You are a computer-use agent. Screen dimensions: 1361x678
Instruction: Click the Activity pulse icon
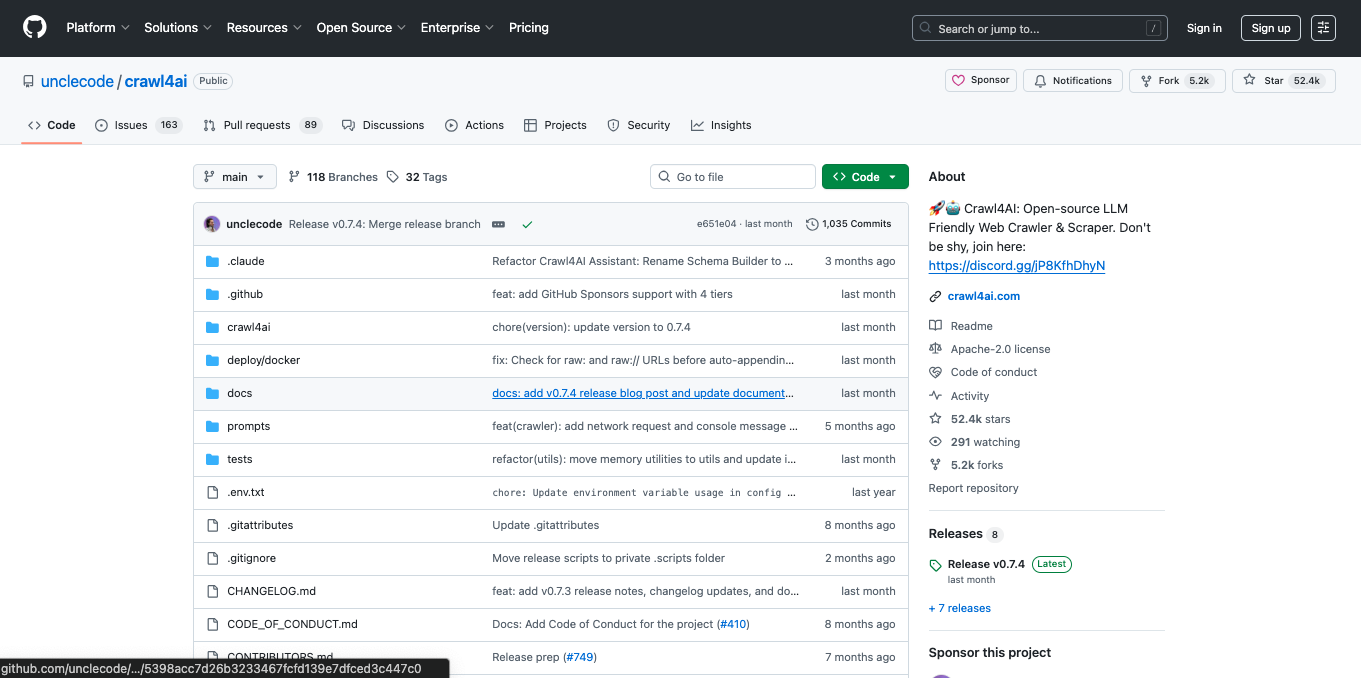[x=935, y=396]
